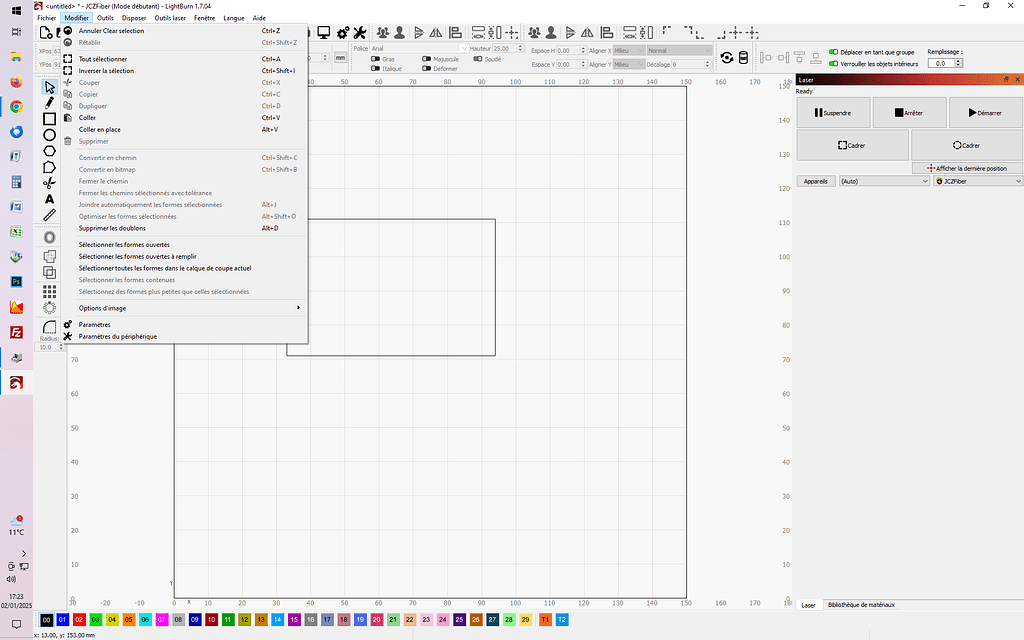Viewport: 1024px width, 640px height.
Task: Click the Boolean overlap shapes tool
Action: coord(50,272)
